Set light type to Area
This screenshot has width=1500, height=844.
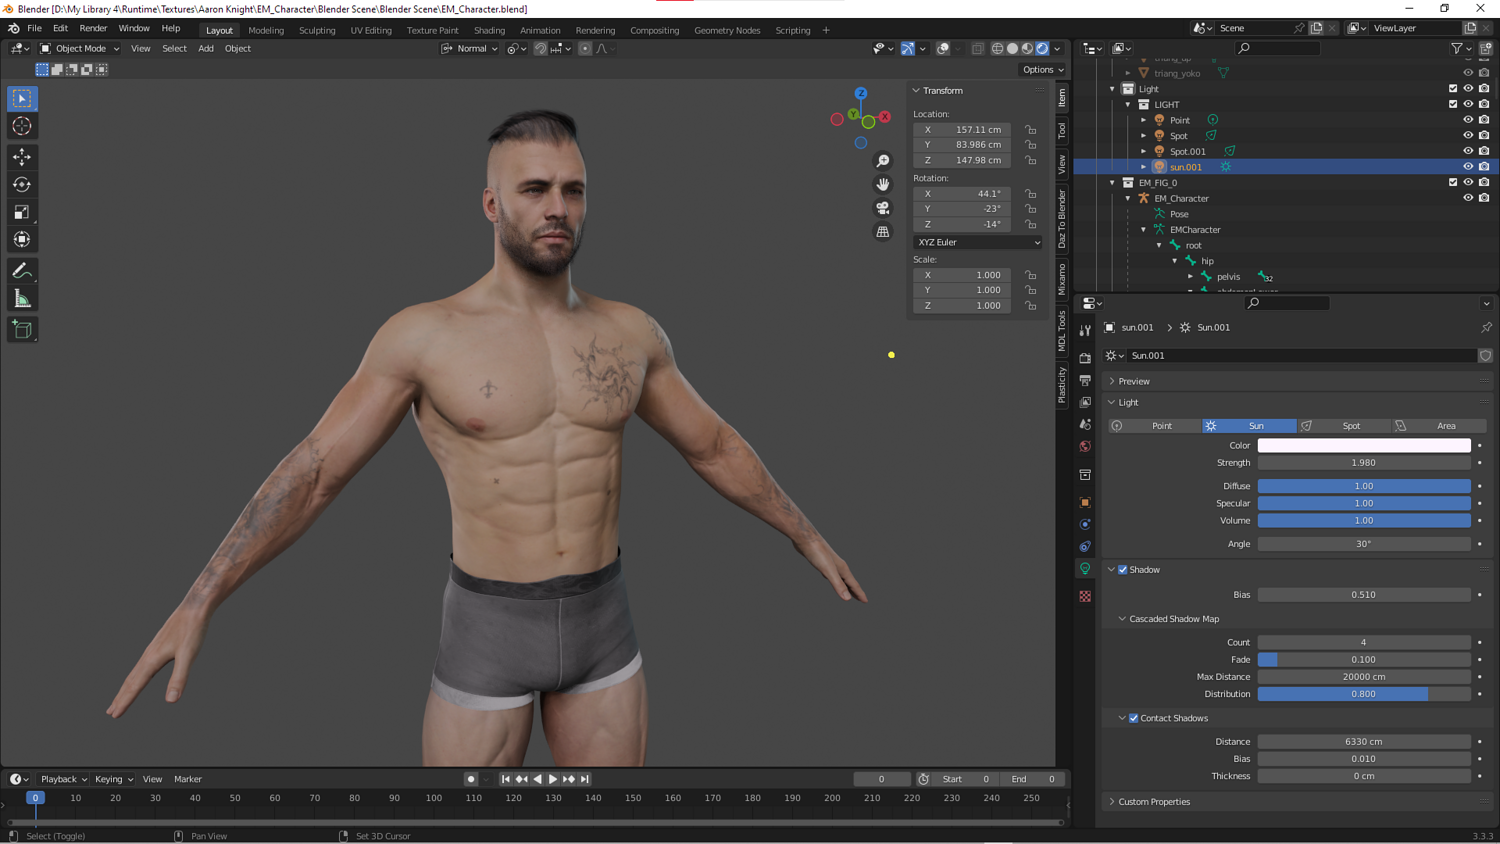pyautogui.click(x=1438, y=426)
